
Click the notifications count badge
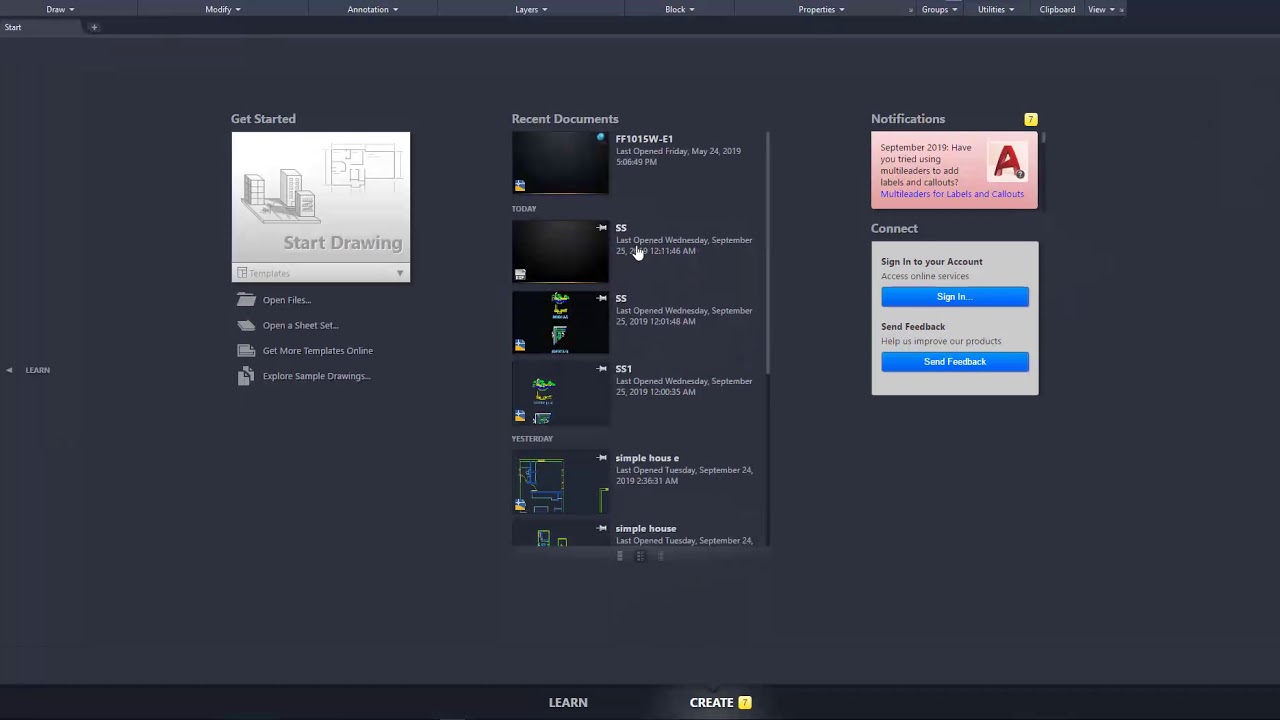(1031, 119)
